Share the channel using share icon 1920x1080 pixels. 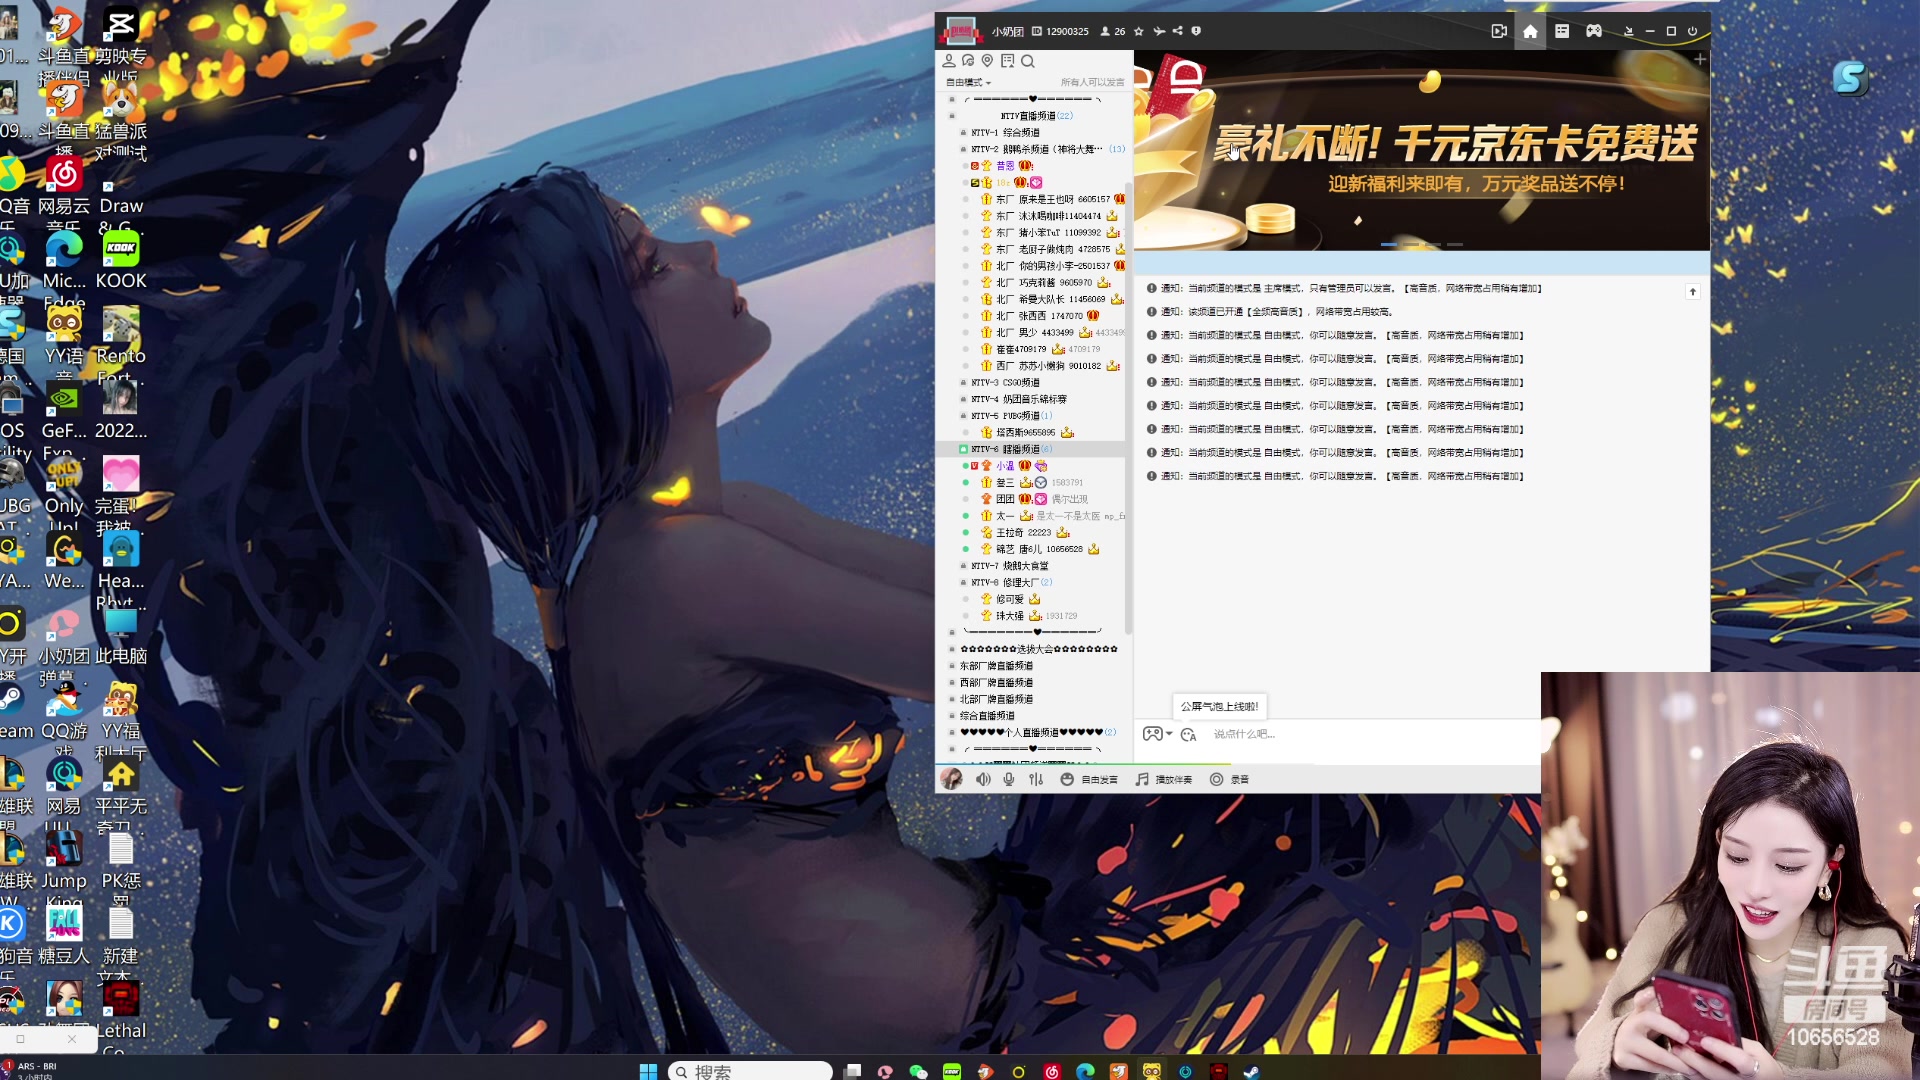(1178, 31)
